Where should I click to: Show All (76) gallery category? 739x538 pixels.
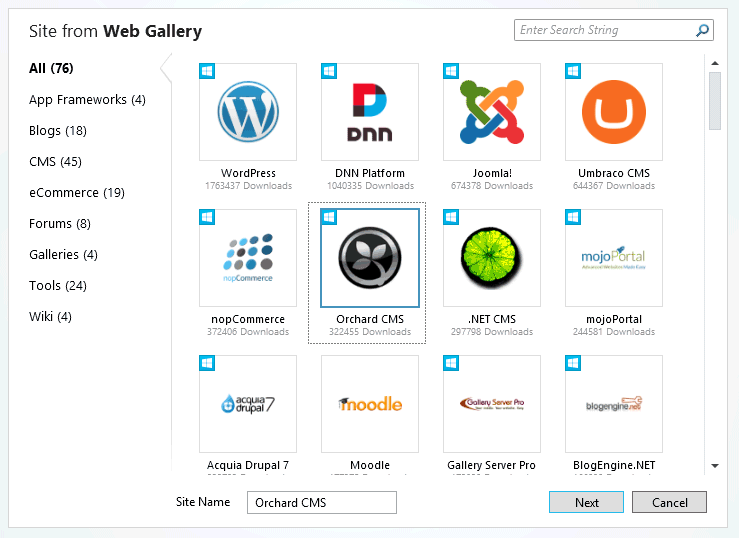pyautogui.click(x=51, y=68)
